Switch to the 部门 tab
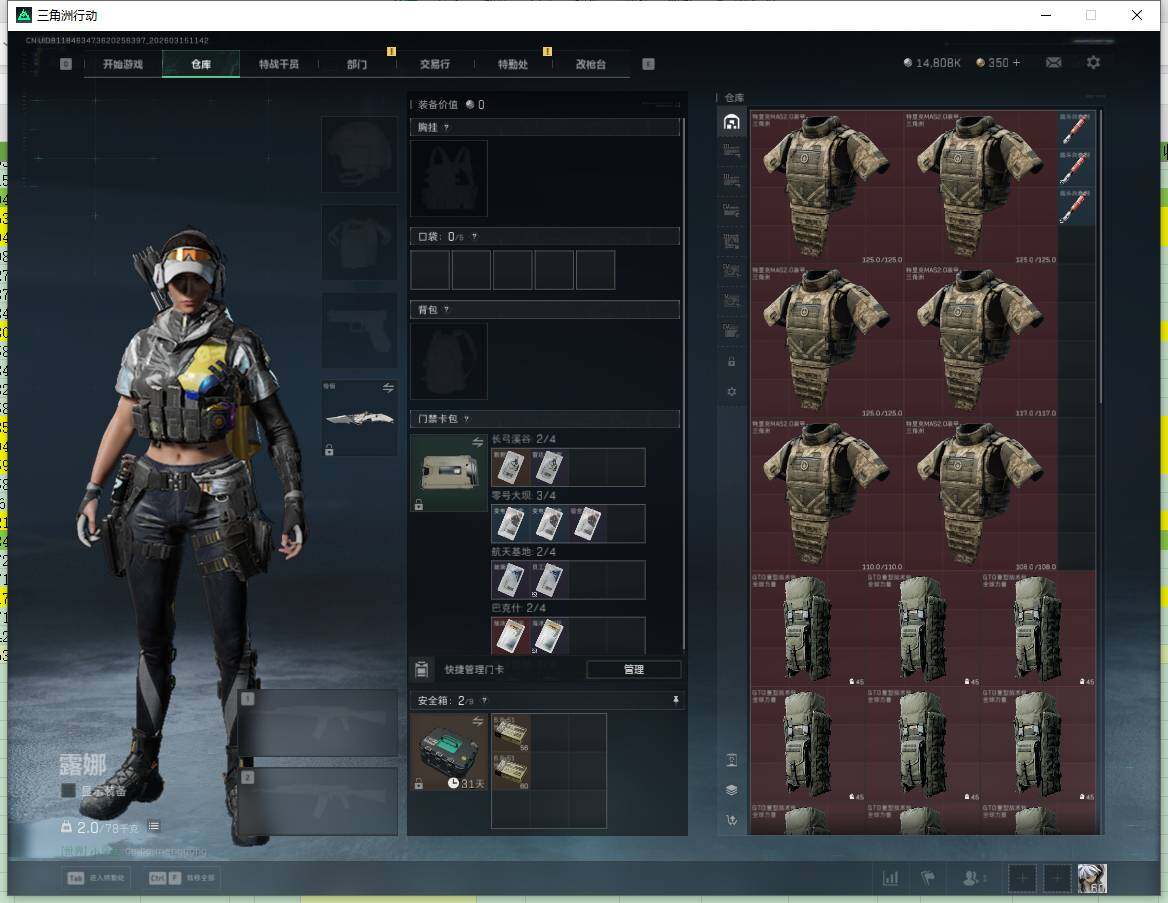 pyautogui.click(x=357, y=64)
